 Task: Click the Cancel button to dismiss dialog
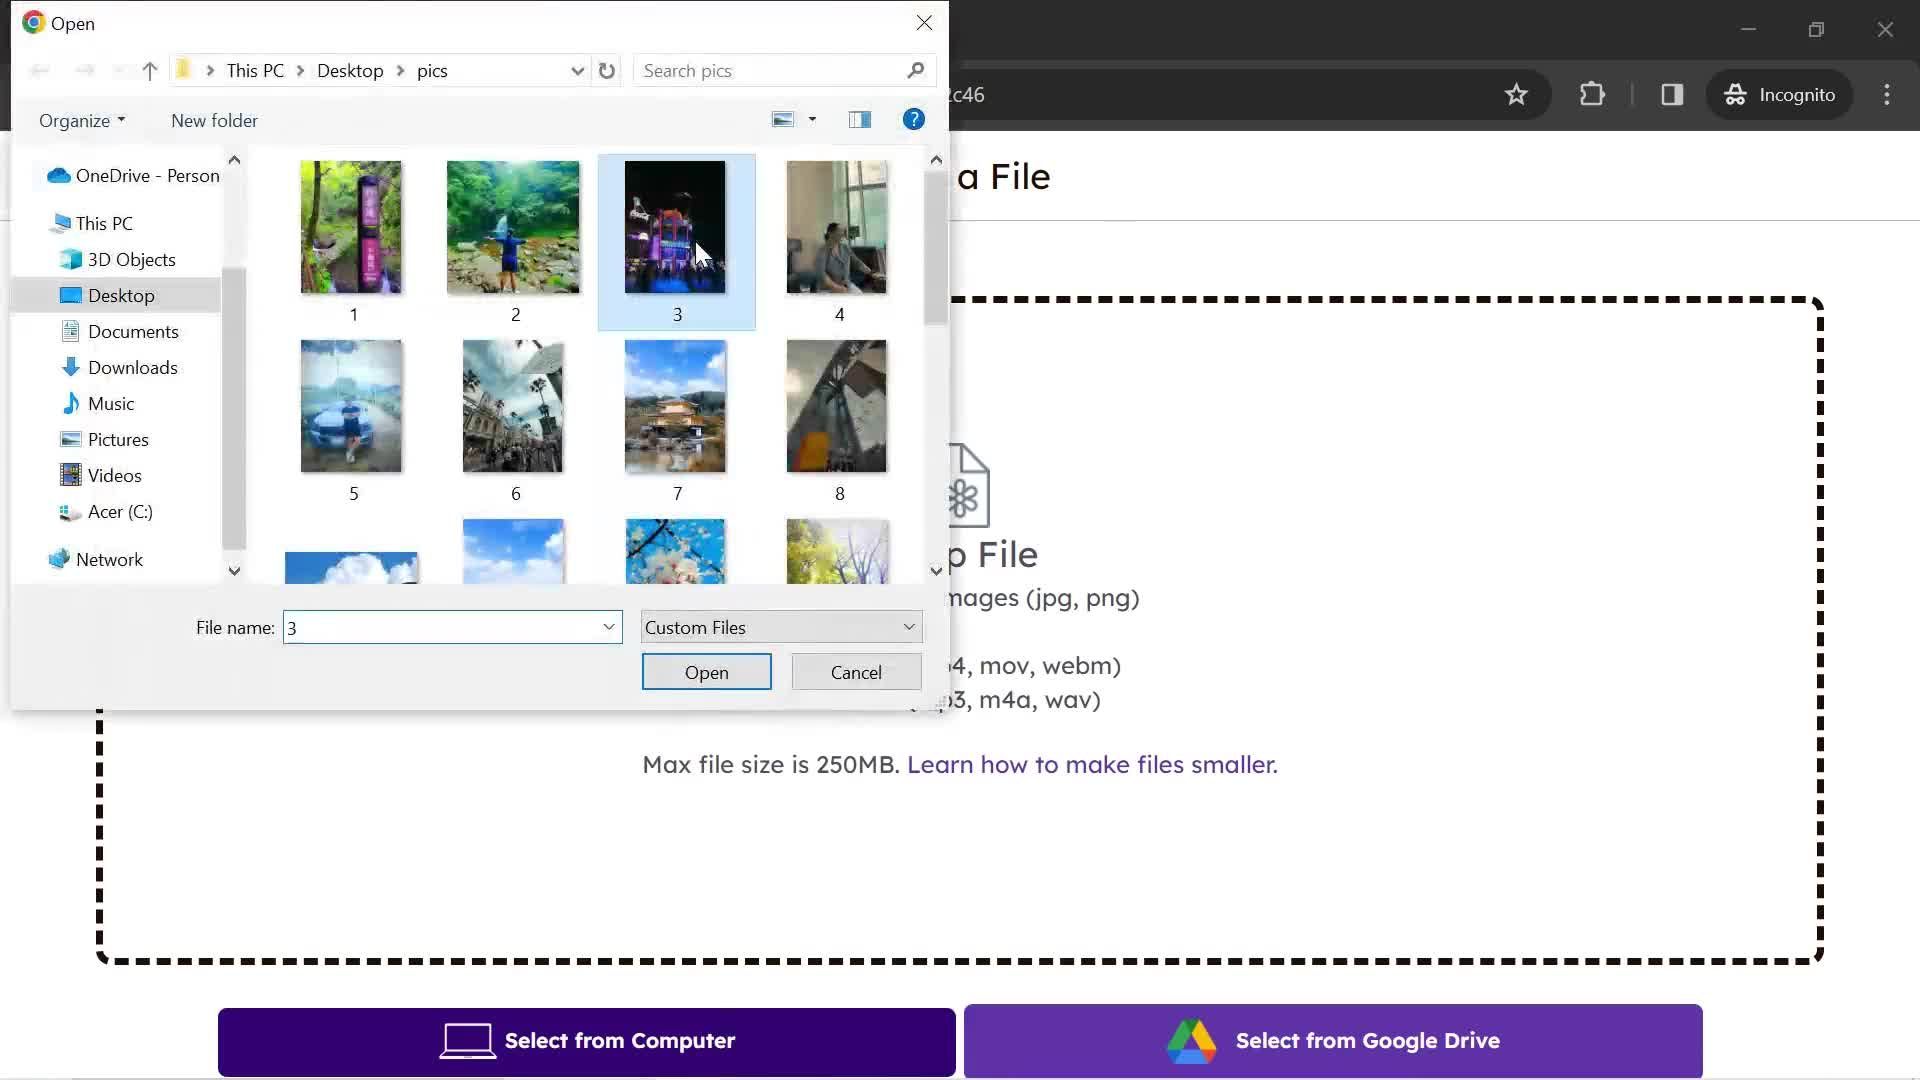[x=856, y=673]
